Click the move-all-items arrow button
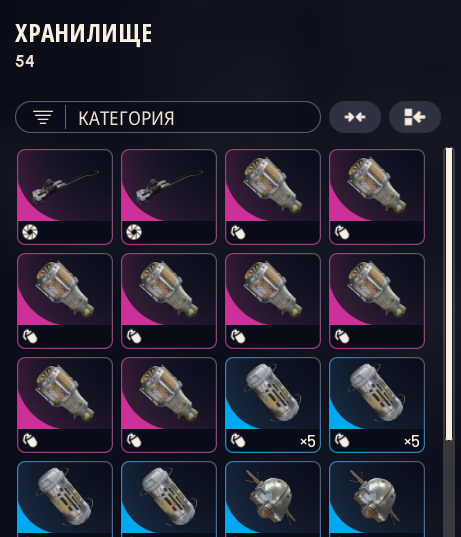The height and width of the screenshot is (537, 461). [x=415, y=117]
